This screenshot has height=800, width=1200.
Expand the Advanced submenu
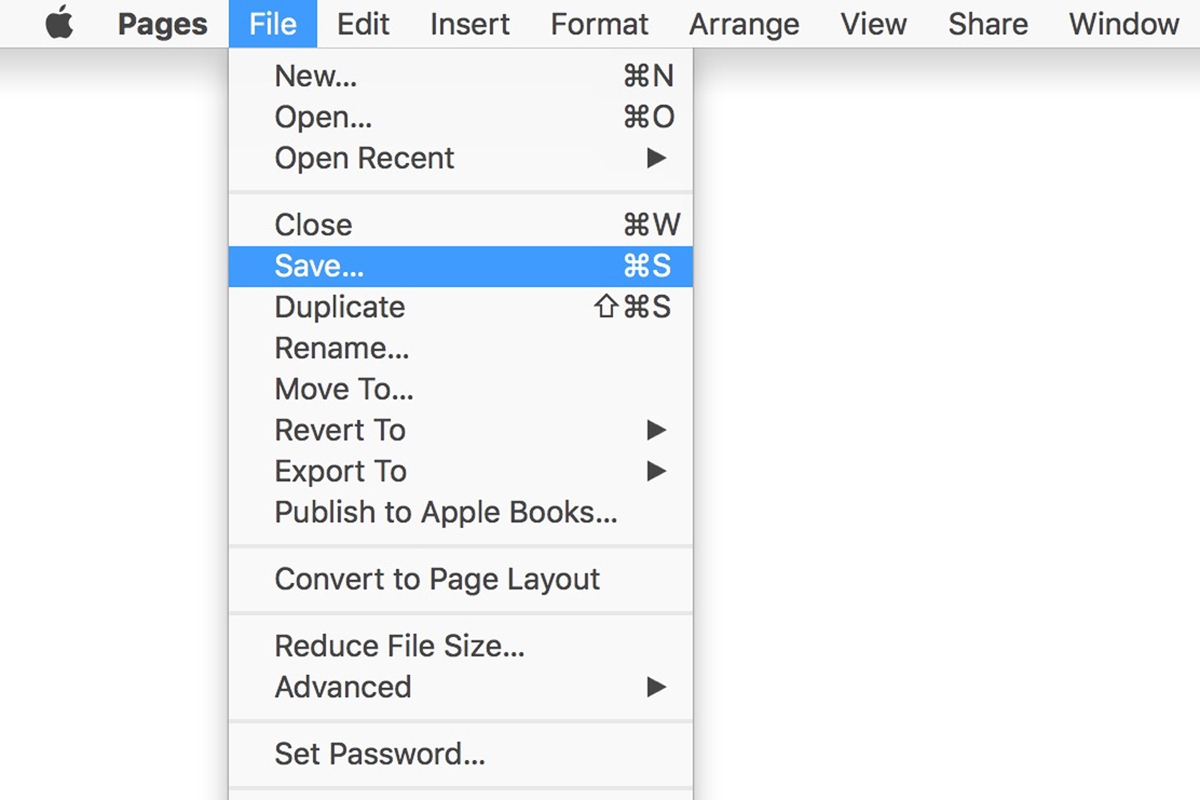461,687
